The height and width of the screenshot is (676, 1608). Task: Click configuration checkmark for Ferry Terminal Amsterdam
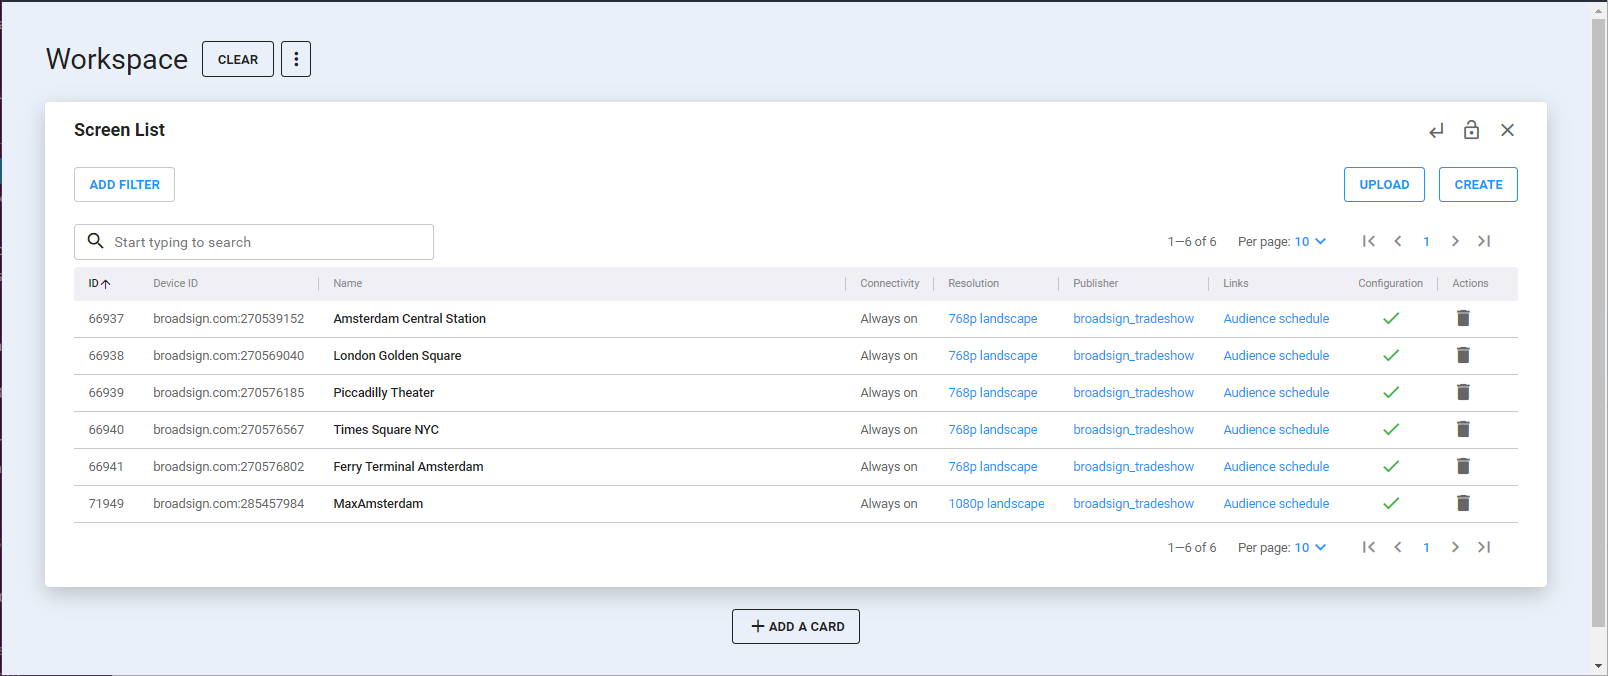(x=1390, y=466)
